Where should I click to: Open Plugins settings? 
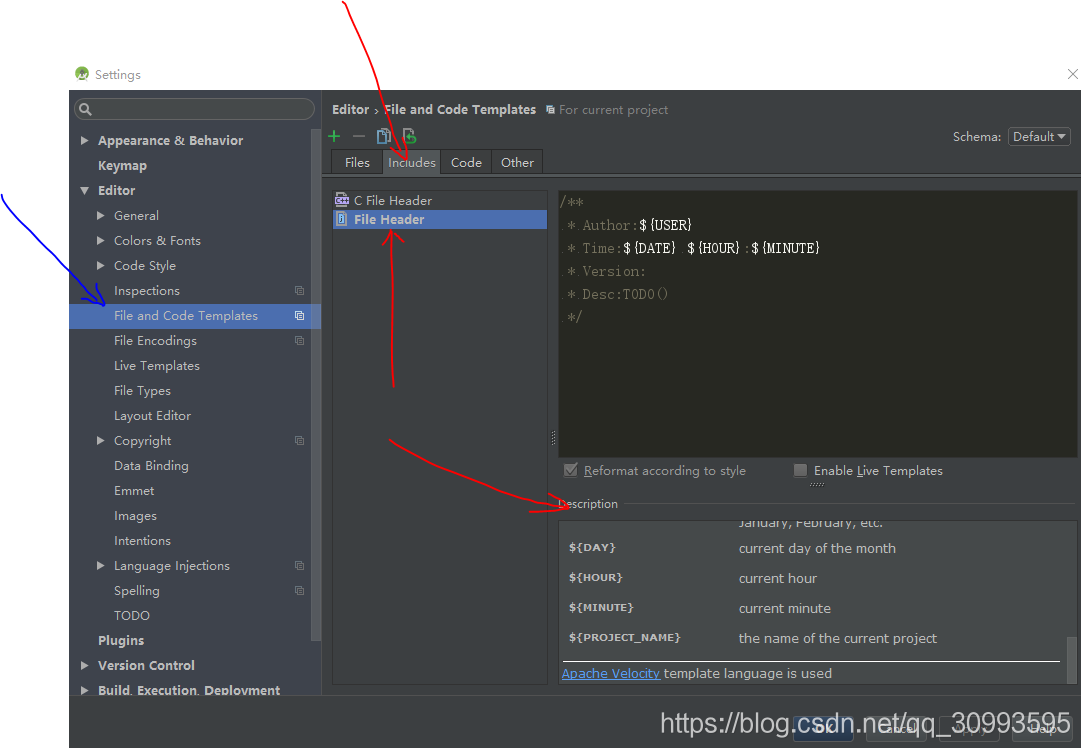[x=121, y=640]
